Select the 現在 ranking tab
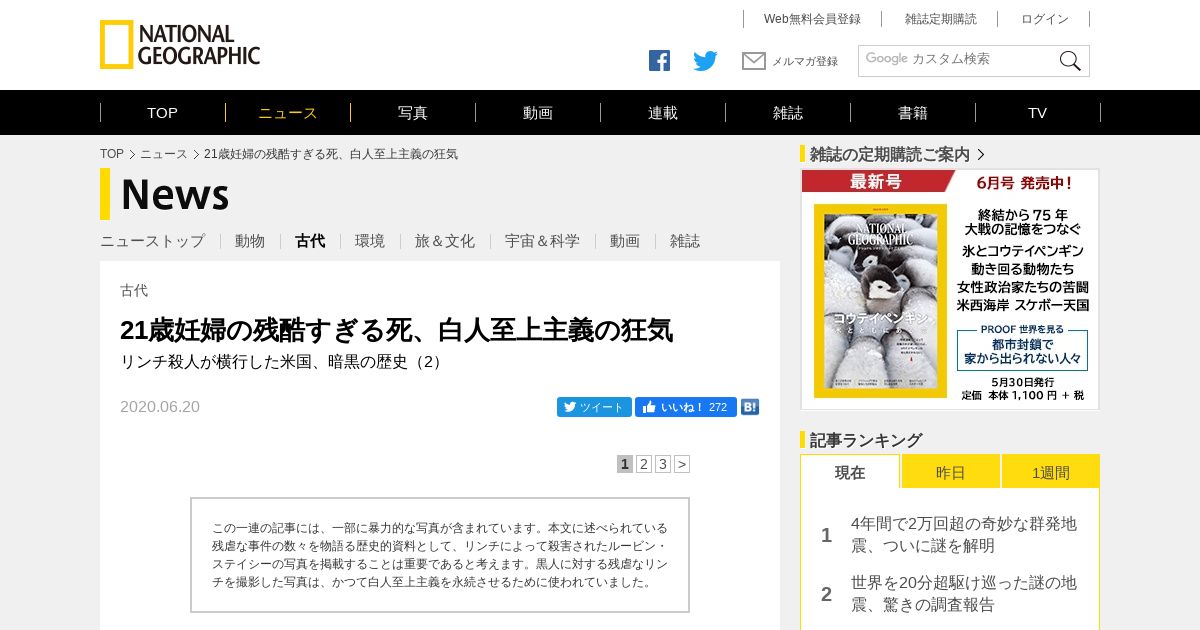 point(850,472)
